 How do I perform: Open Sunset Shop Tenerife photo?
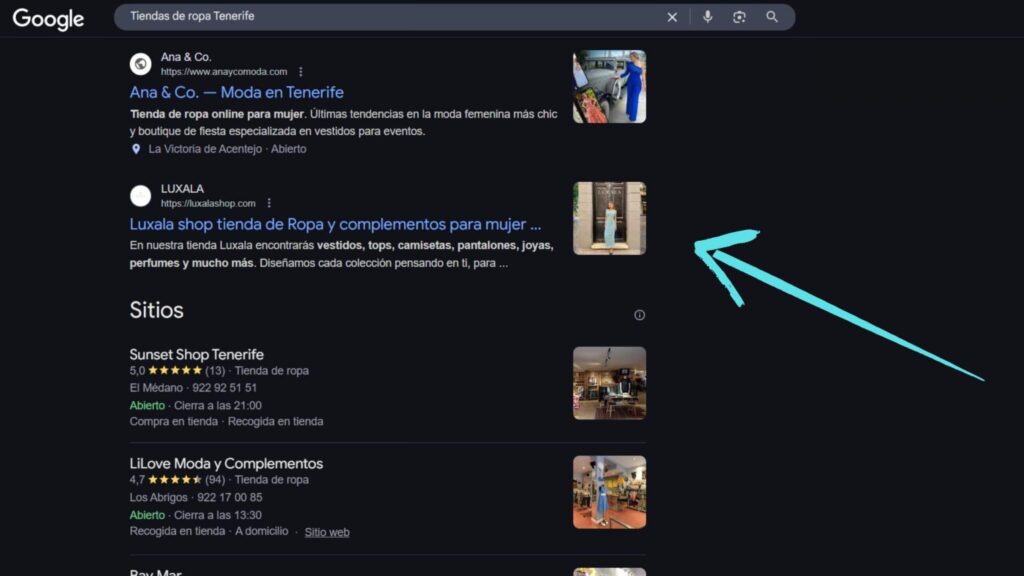609,383
